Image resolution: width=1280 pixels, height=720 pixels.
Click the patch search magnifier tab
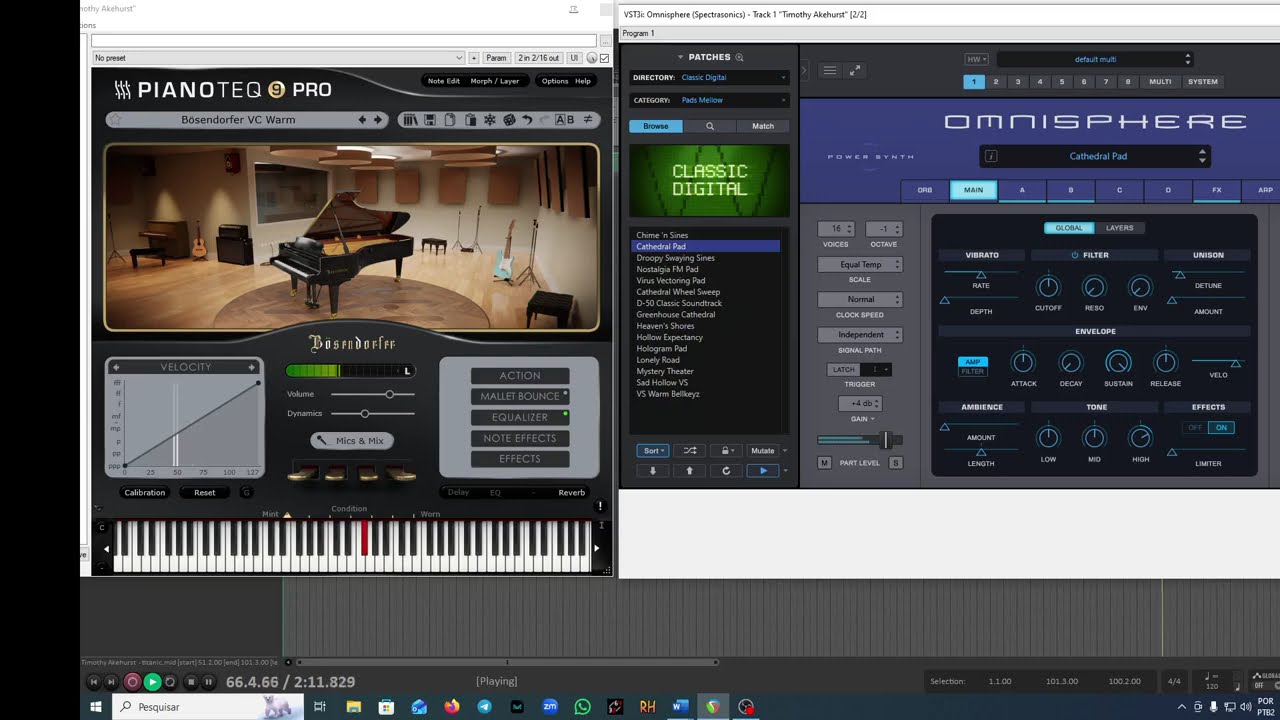coord(710,126)
